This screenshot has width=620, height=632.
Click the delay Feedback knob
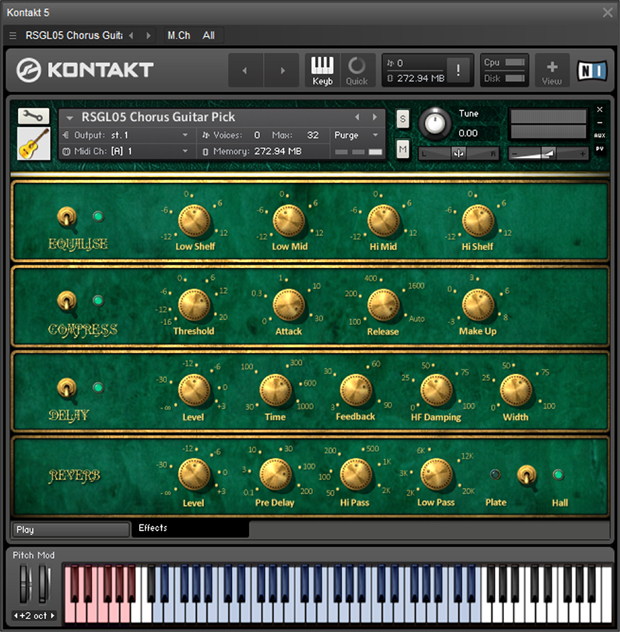tap(356, 391)
